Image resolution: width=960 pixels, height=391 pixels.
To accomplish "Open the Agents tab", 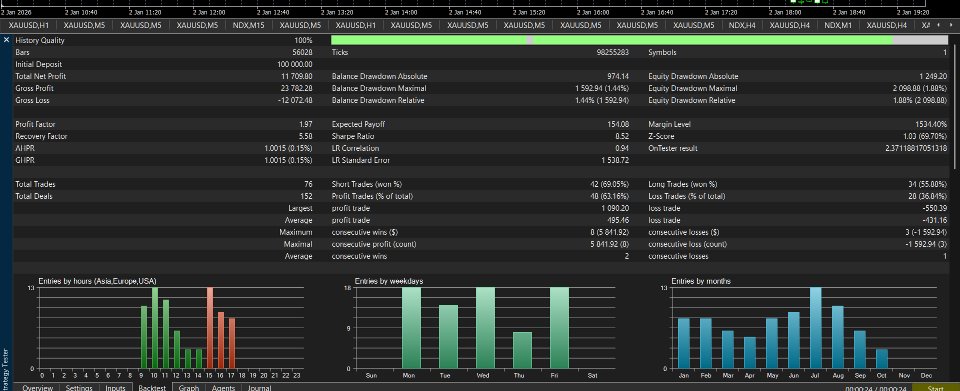I will (223, 387).
